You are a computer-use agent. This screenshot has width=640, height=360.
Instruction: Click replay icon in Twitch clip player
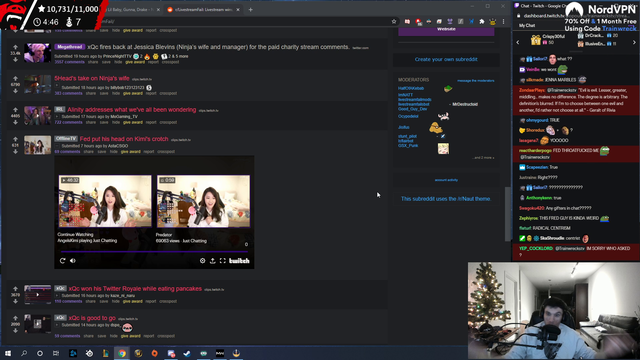(x=62, y=261)
